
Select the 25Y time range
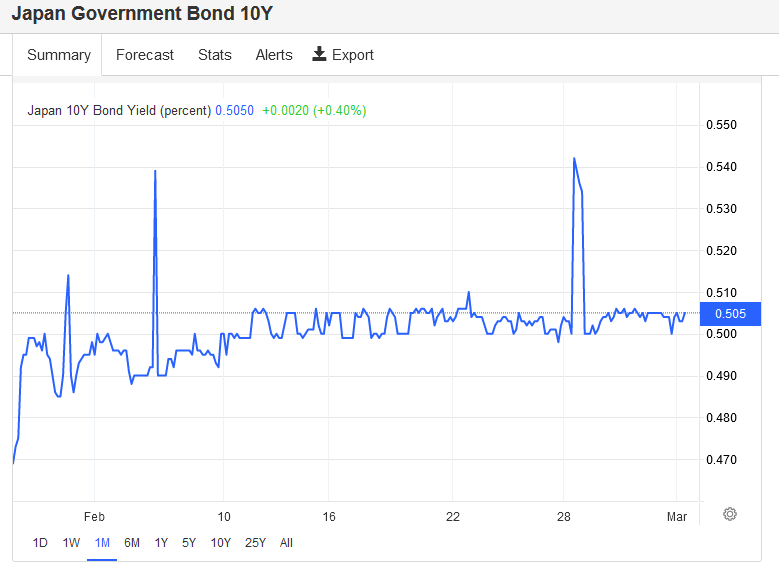[255, 543]
